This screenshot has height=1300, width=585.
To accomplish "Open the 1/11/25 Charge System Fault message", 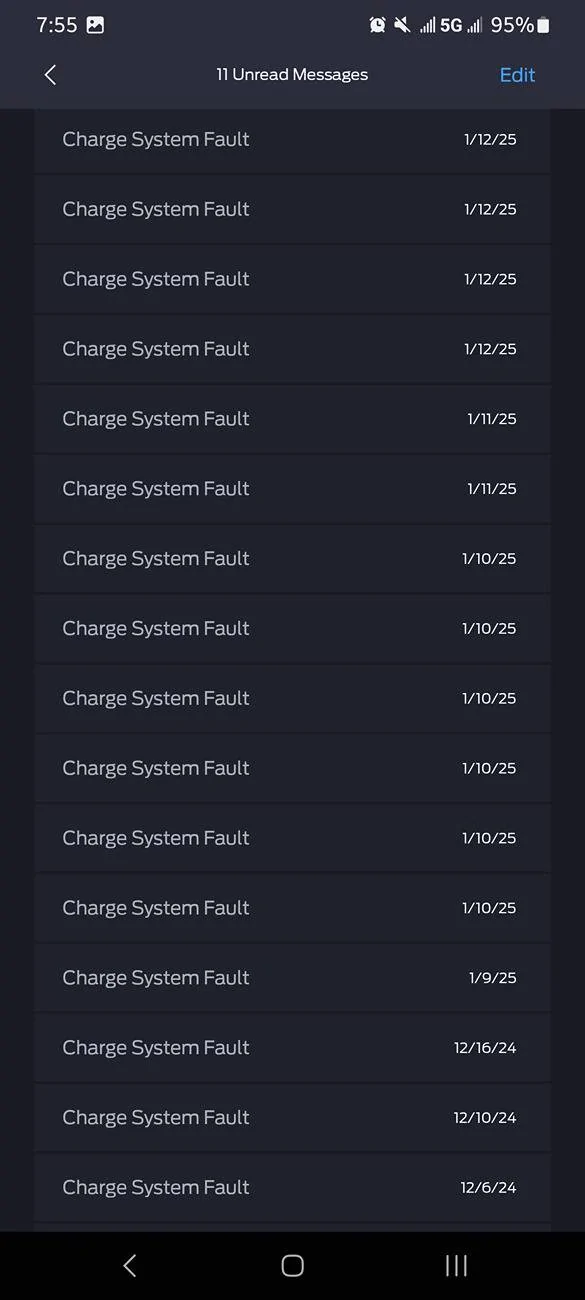I will [292, 419].
